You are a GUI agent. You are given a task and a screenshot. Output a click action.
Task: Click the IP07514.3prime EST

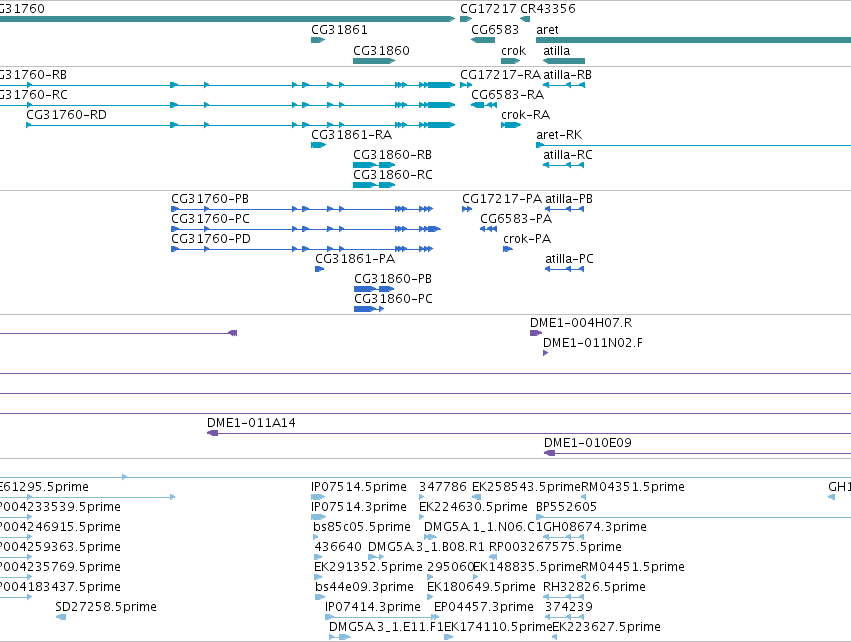[x=319, y=517]
